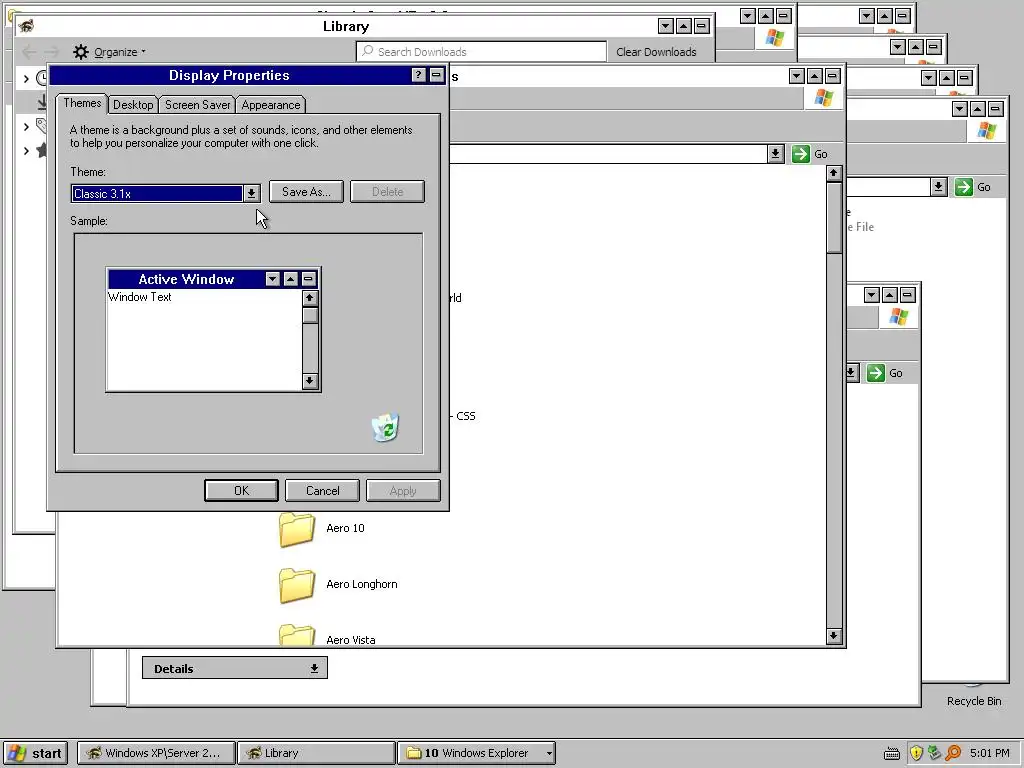The height and width of the screenshot is (768, 1024).
Task: Select the Downloads arrow icon in Library sidebar
Action: (x=41, y=102)
